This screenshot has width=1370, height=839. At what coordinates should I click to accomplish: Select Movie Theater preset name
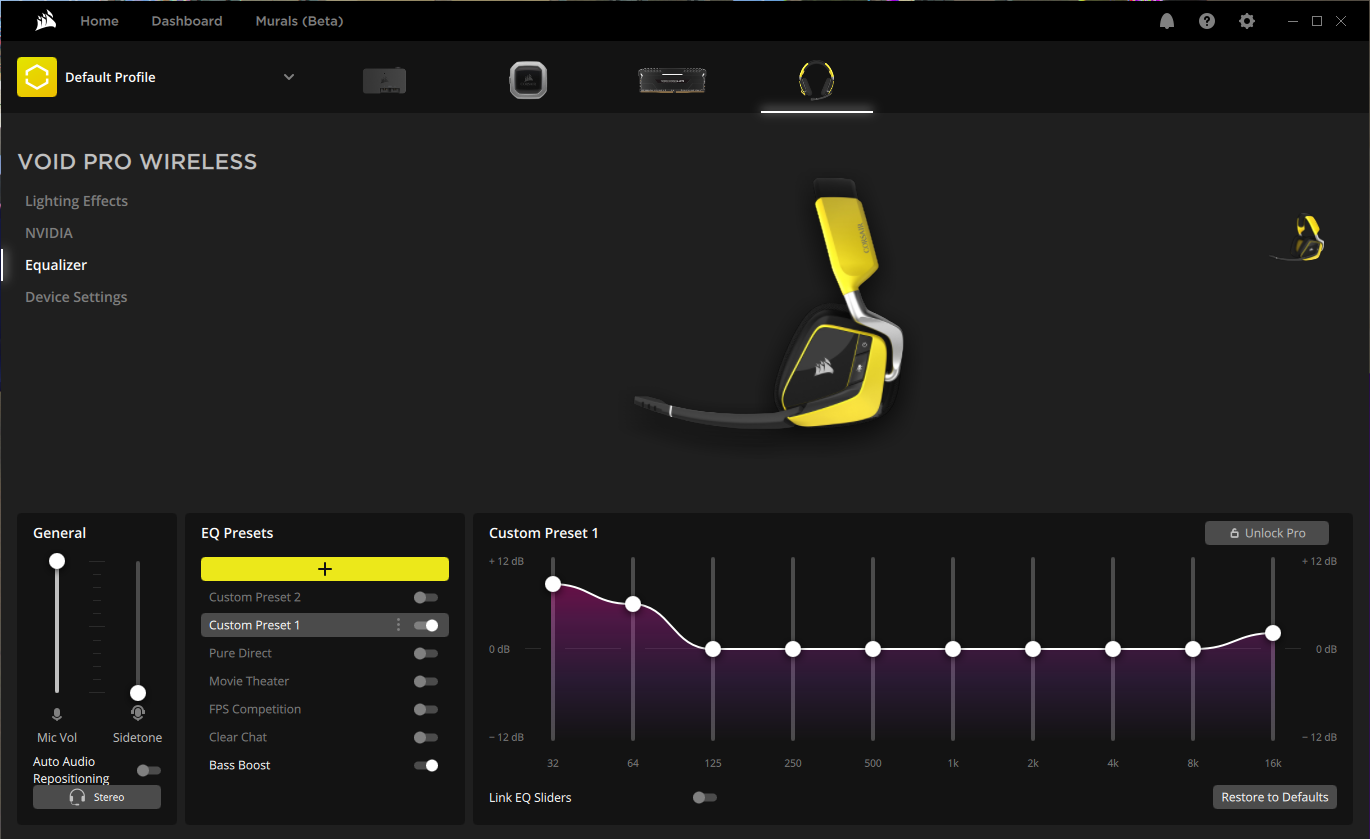coord(249,681)
